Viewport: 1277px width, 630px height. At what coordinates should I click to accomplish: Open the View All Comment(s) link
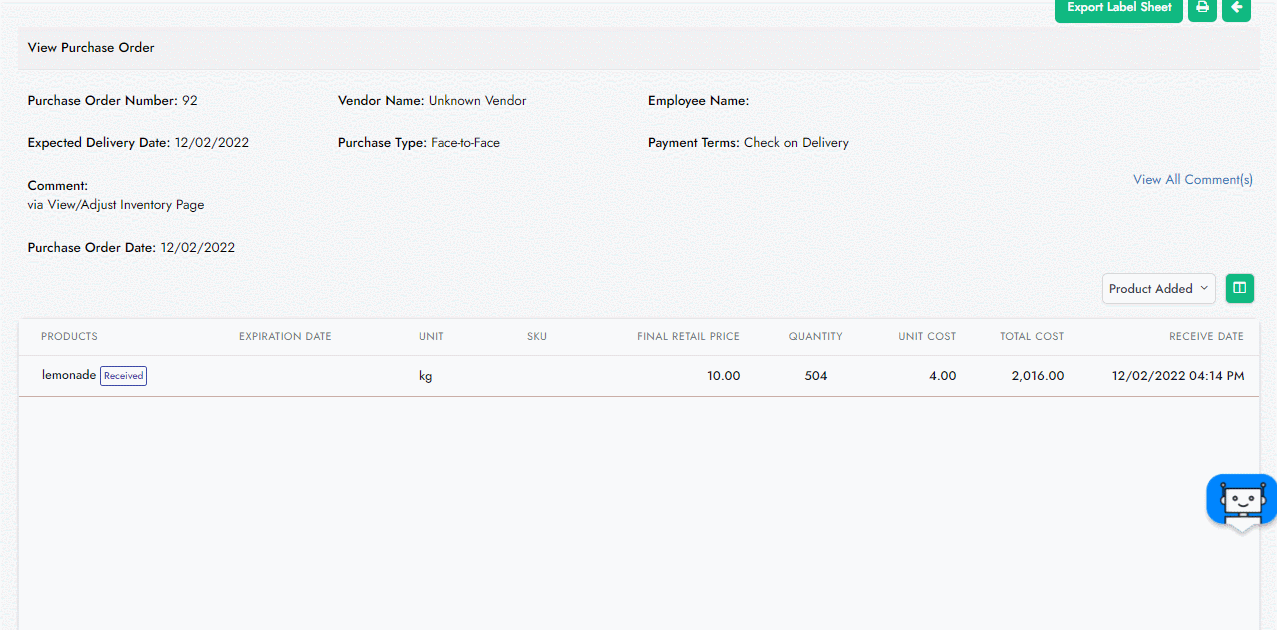[1192, 180]
